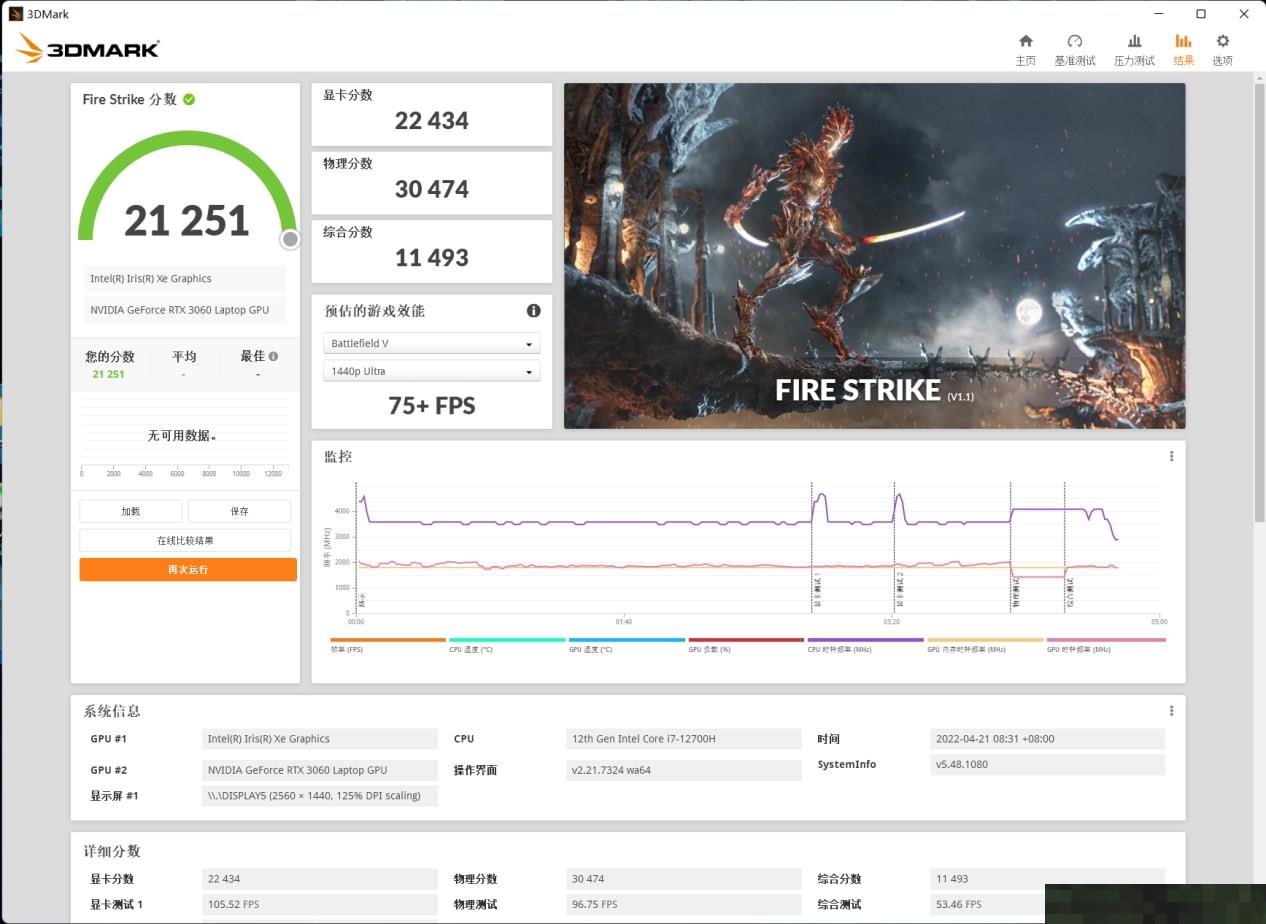Click the 3DMark logo in the header
This screenshot has height=924, width=1266.
click(x=88, y=47)
